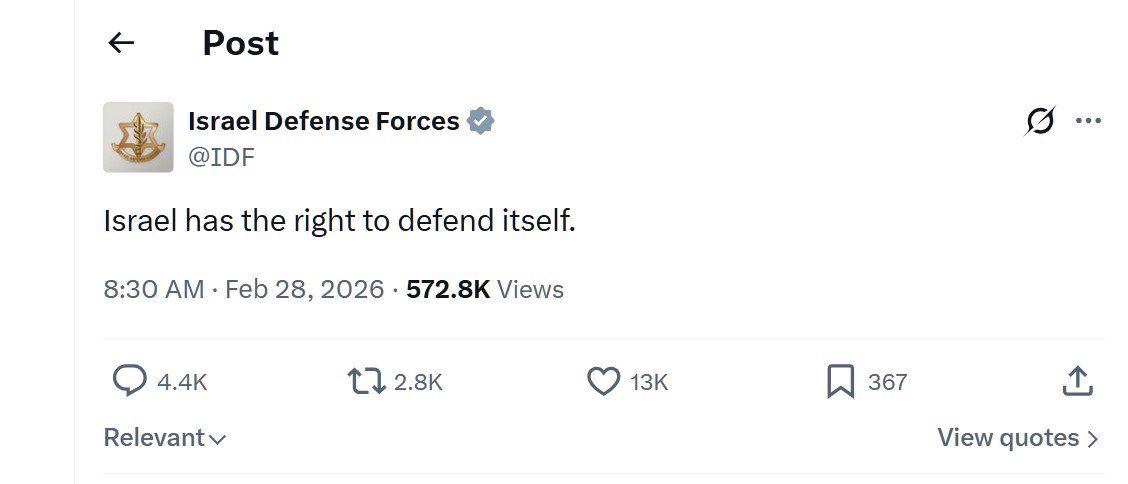This screenshot has width=1128, height=484.
Task: Click the post text about Israel
Action: [340, 221]
